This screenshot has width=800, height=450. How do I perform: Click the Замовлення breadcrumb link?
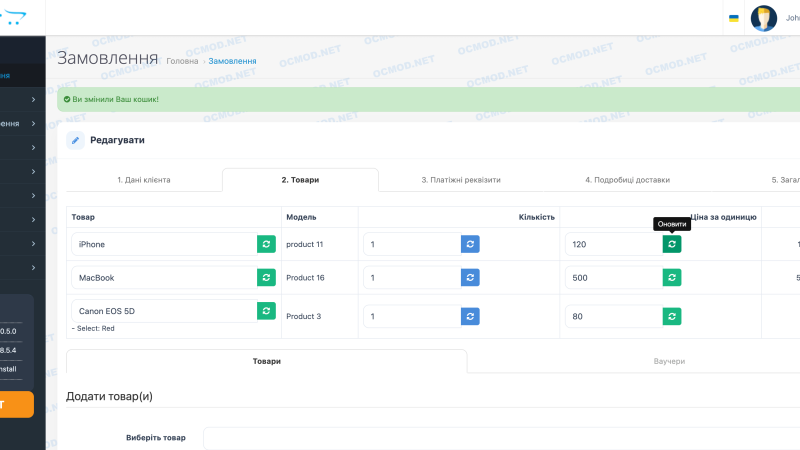(x=232, y=61)
